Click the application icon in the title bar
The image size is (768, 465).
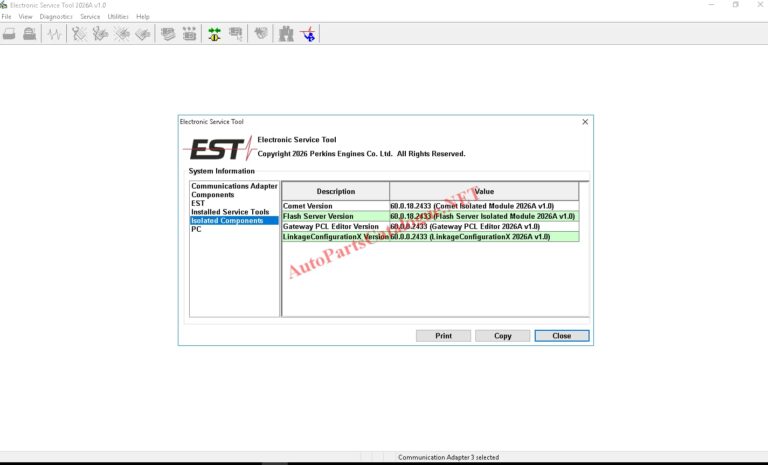[4, 5]
